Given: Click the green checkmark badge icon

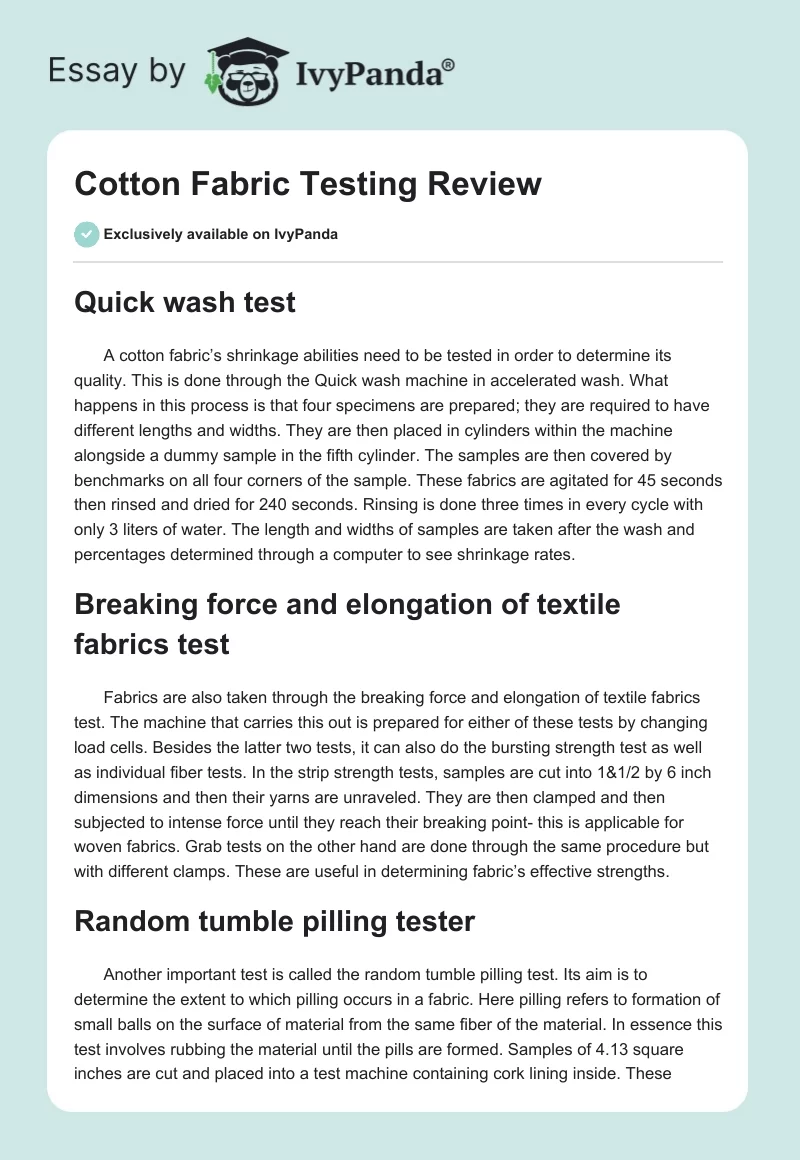Looking at the screenshot, I should point(86,234).
